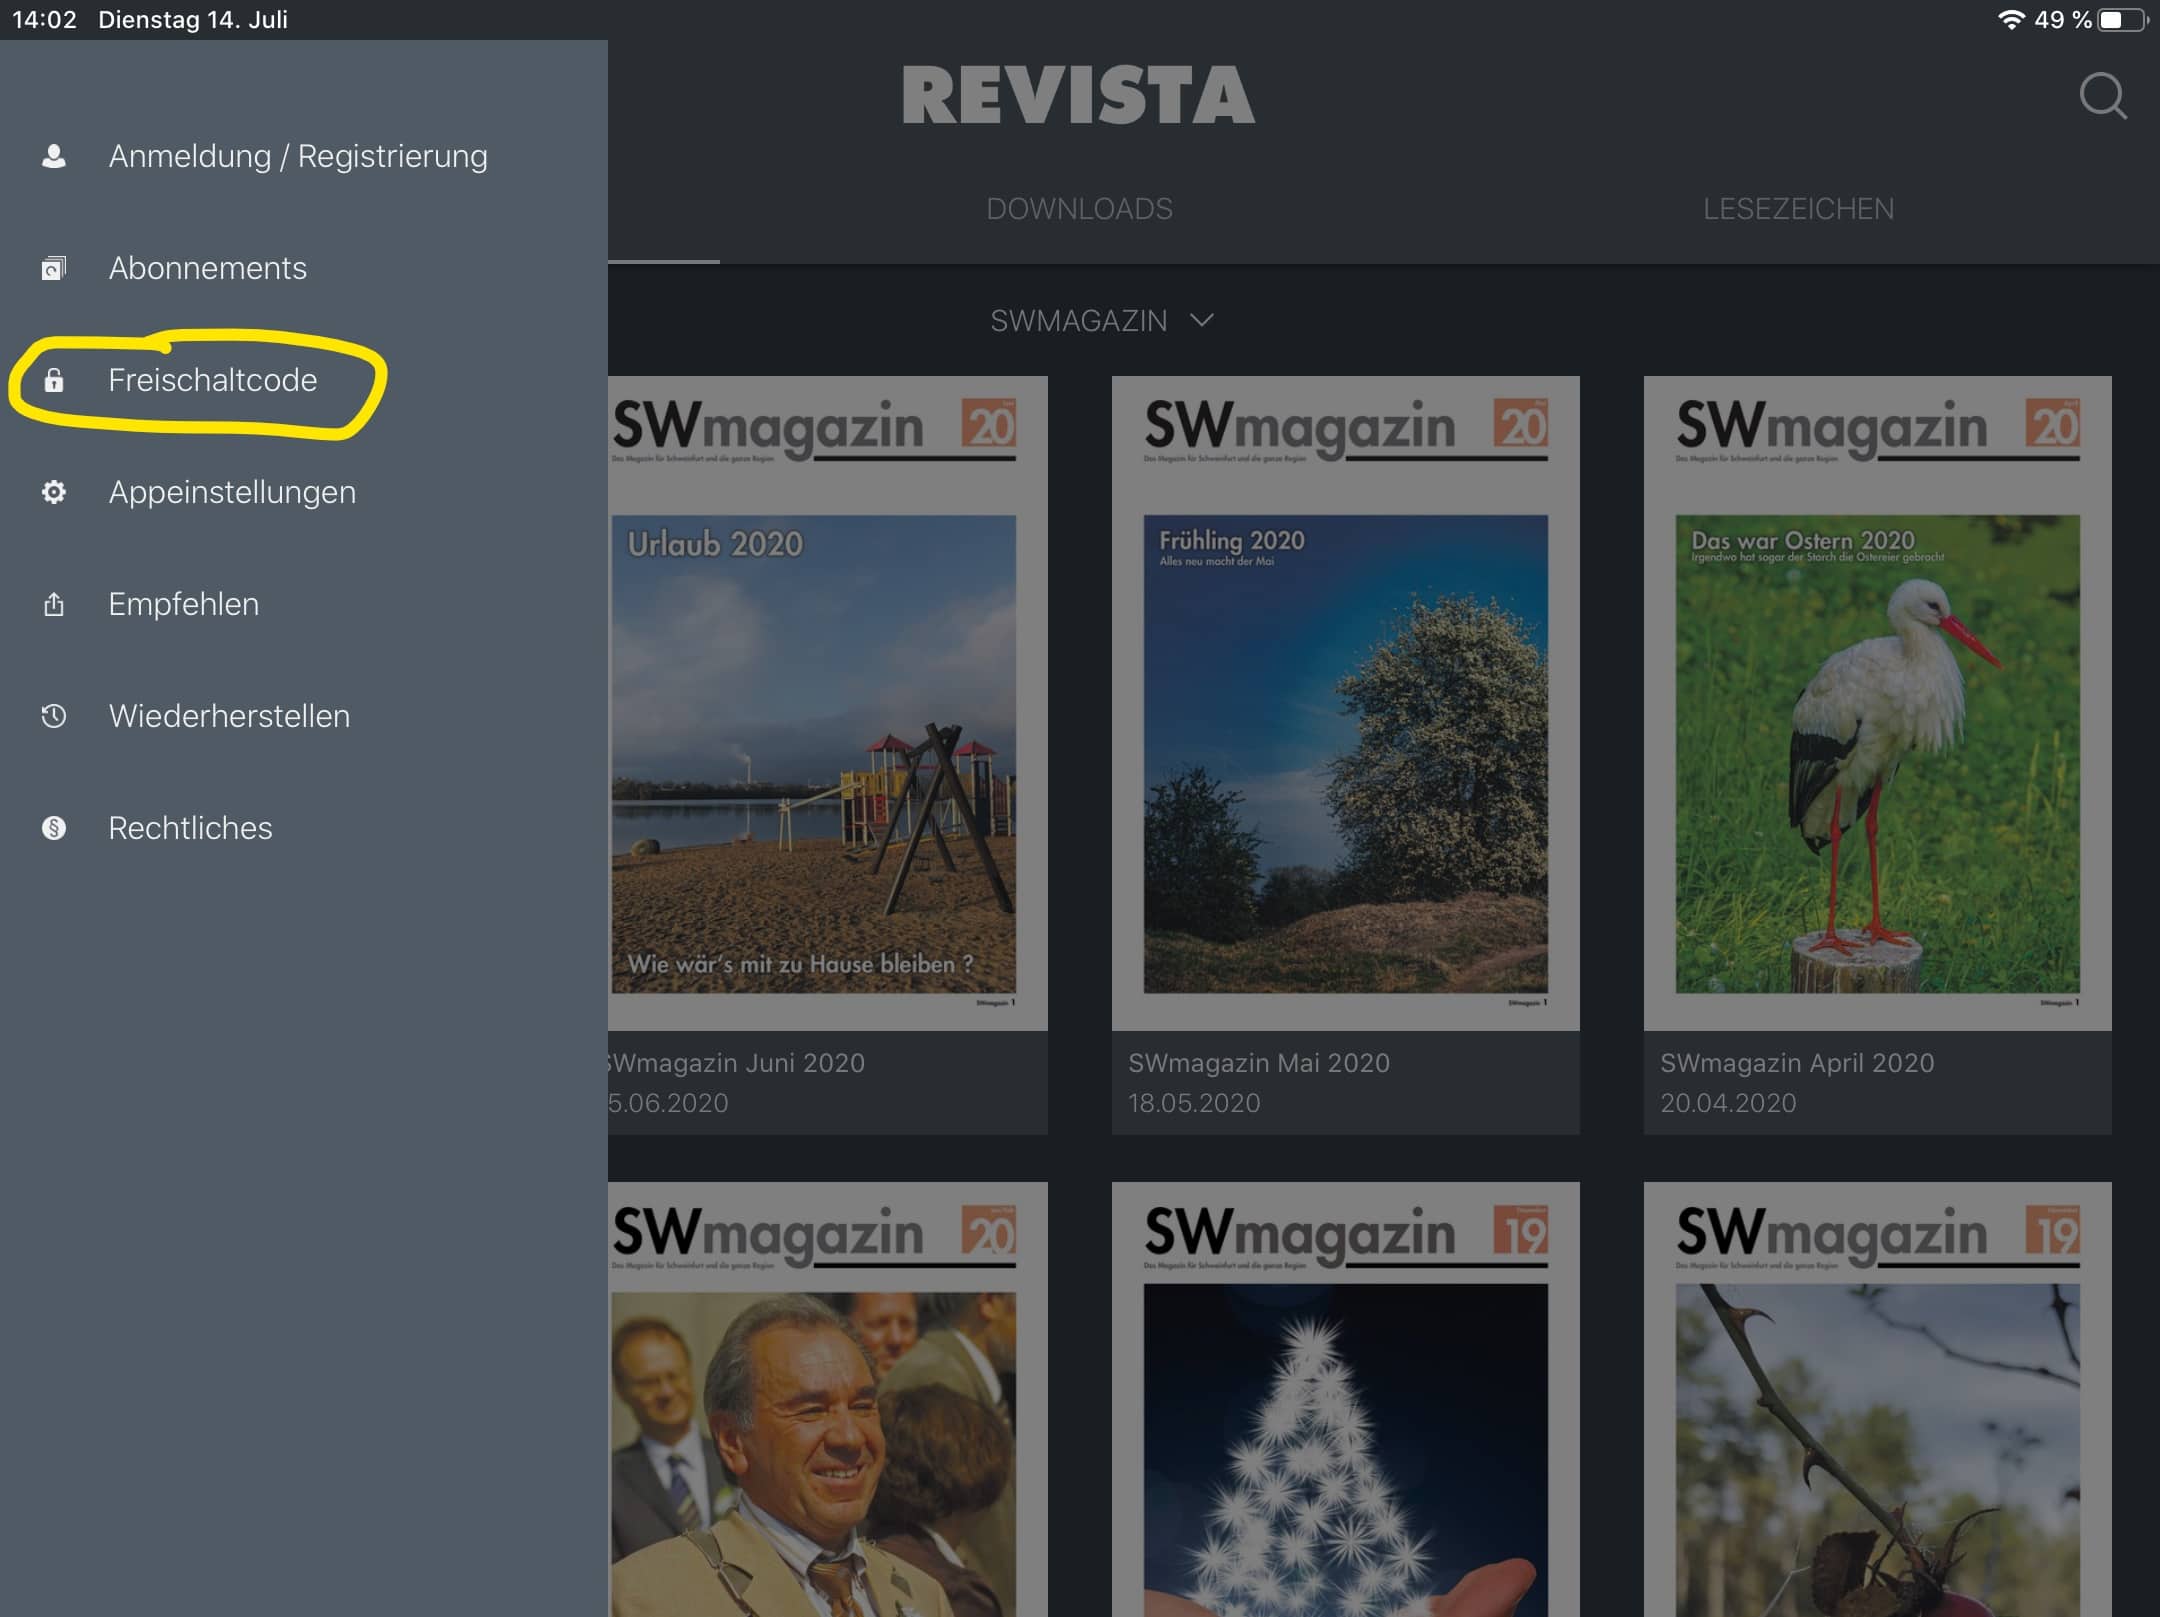Tap the SWmagazin April 2020 title
This screenshot has height=1617, width=2160.
click(1797, 1063)
